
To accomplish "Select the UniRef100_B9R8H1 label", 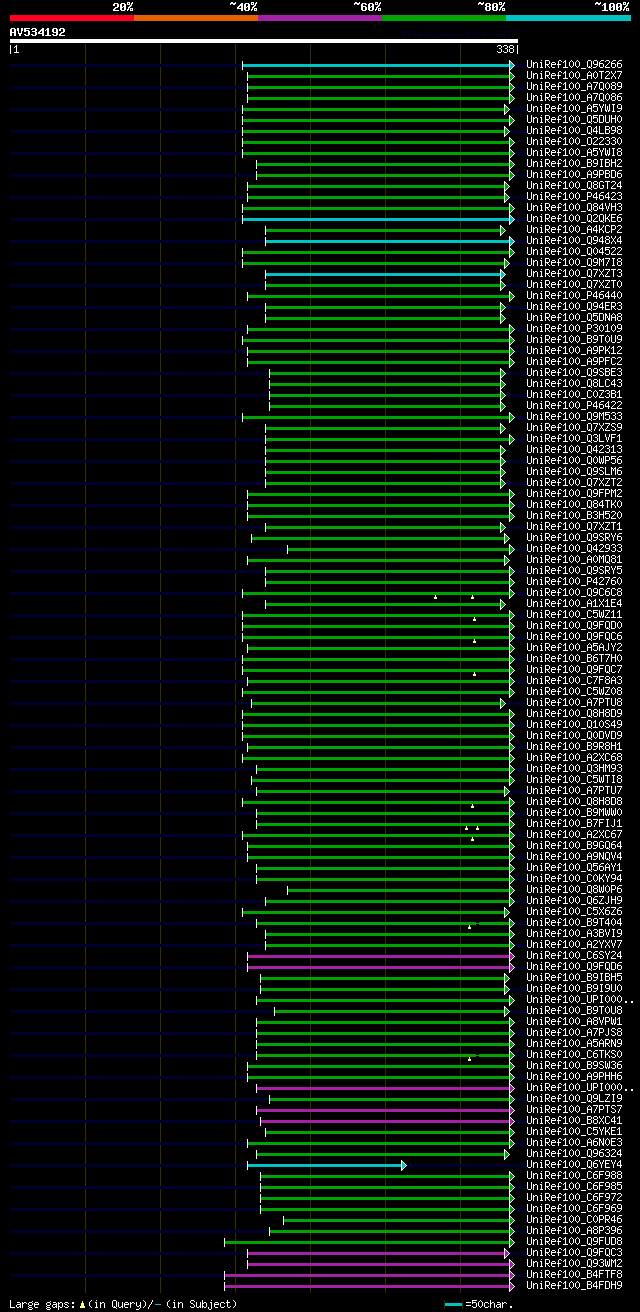I will [x=574, y=747].
